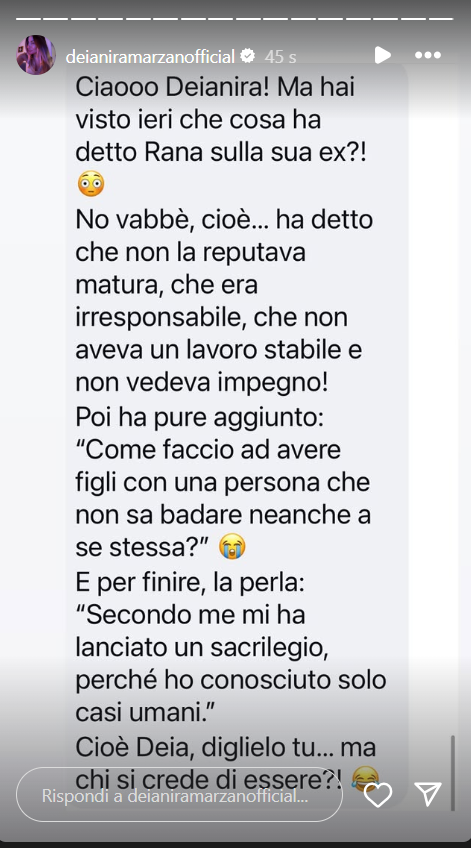The width and height of the screenshot is (471, 848).
Task: Resume the story with the play button
Action: click(x=382, y=55)
